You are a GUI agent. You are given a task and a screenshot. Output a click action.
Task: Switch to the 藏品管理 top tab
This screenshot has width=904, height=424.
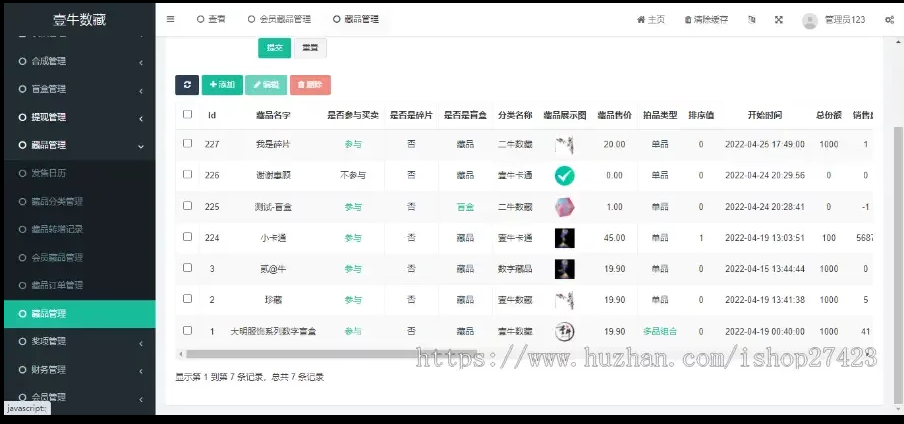click(356, 19)
